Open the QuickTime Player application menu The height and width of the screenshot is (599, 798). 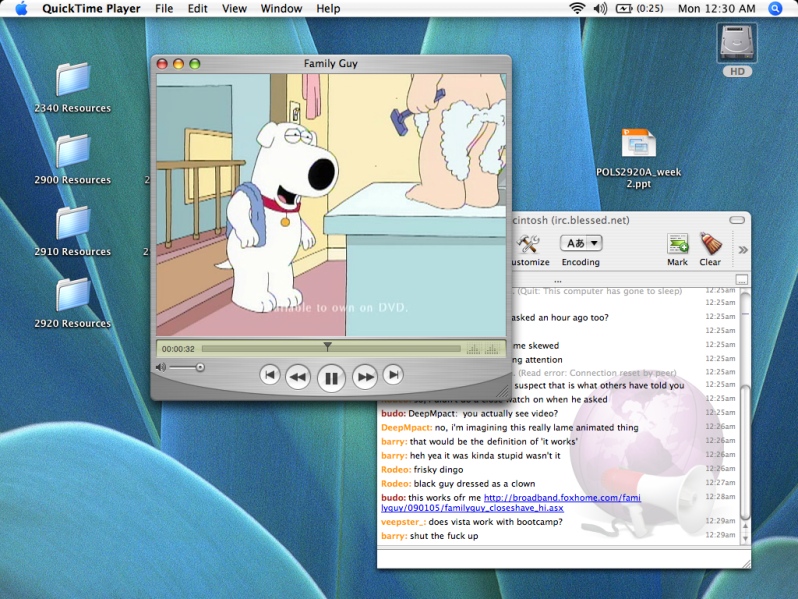(x=91, y=9)
